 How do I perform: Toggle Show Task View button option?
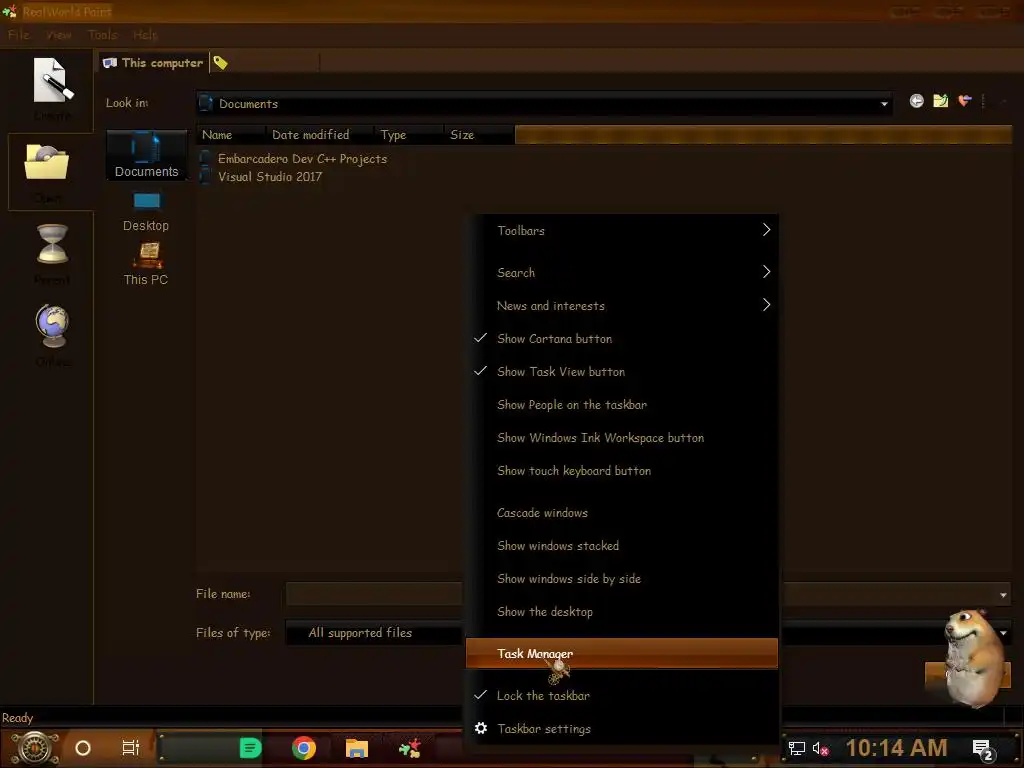(x=622, y=372)
